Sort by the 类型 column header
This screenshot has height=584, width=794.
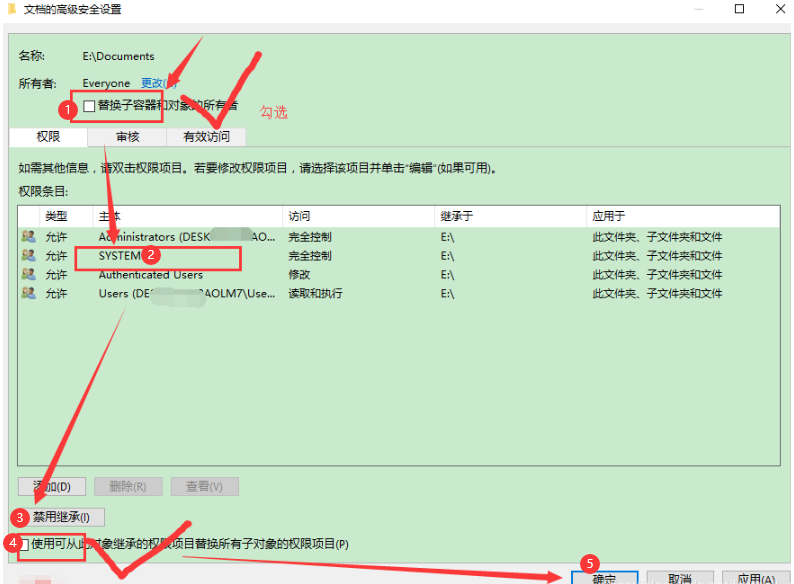pyautogui.click(x=66, y=216)
